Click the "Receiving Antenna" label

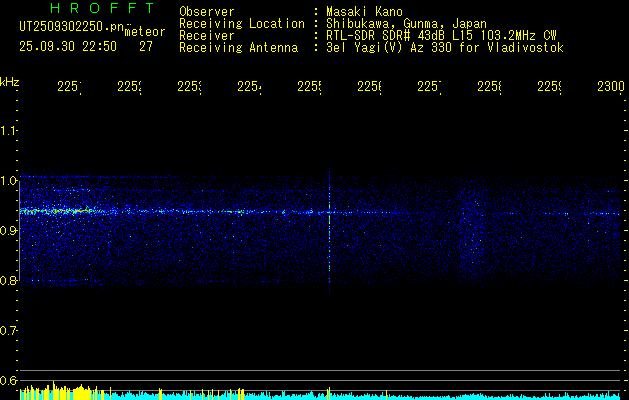[x=238, y=48]
